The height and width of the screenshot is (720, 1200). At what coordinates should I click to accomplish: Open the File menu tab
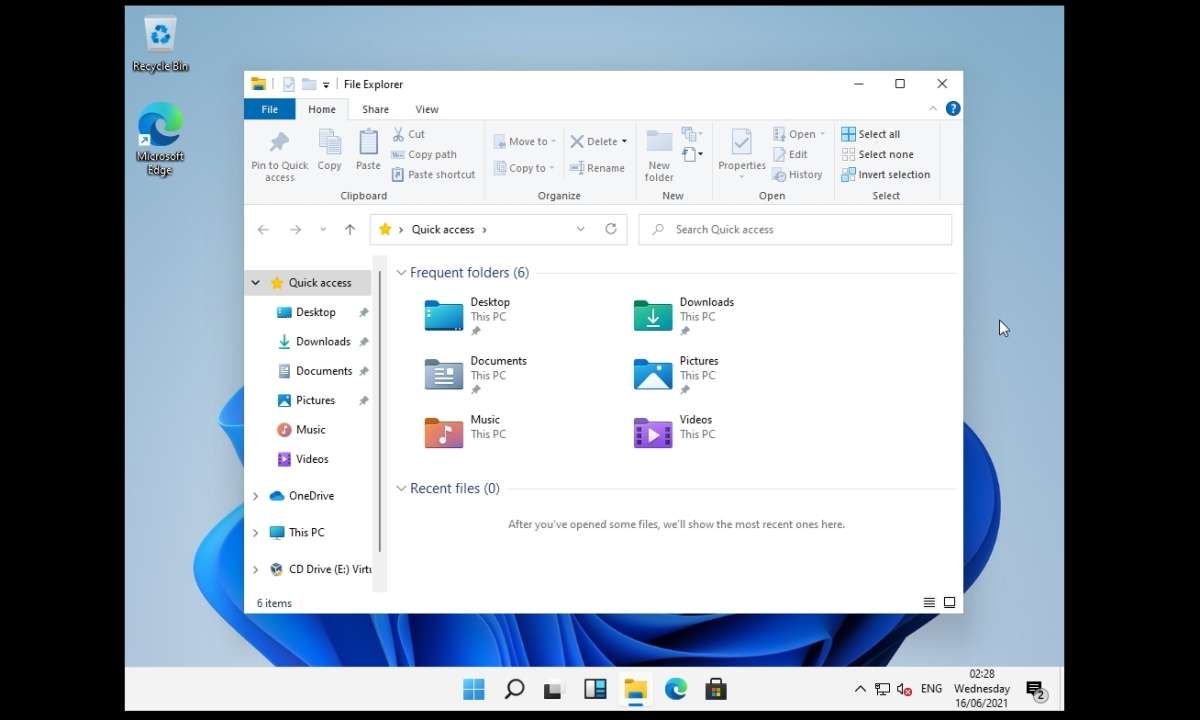click(x=269, y=109)
